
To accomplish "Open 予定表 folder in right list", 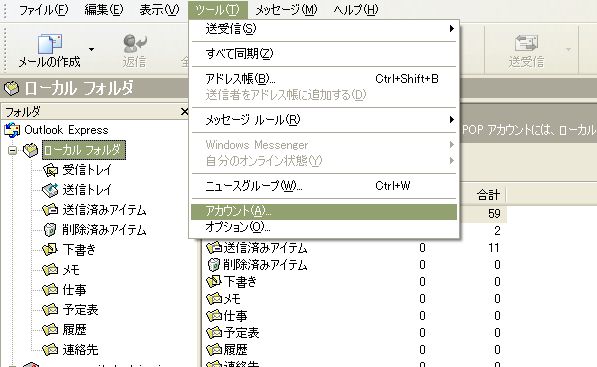I will (x=233, y=332).
